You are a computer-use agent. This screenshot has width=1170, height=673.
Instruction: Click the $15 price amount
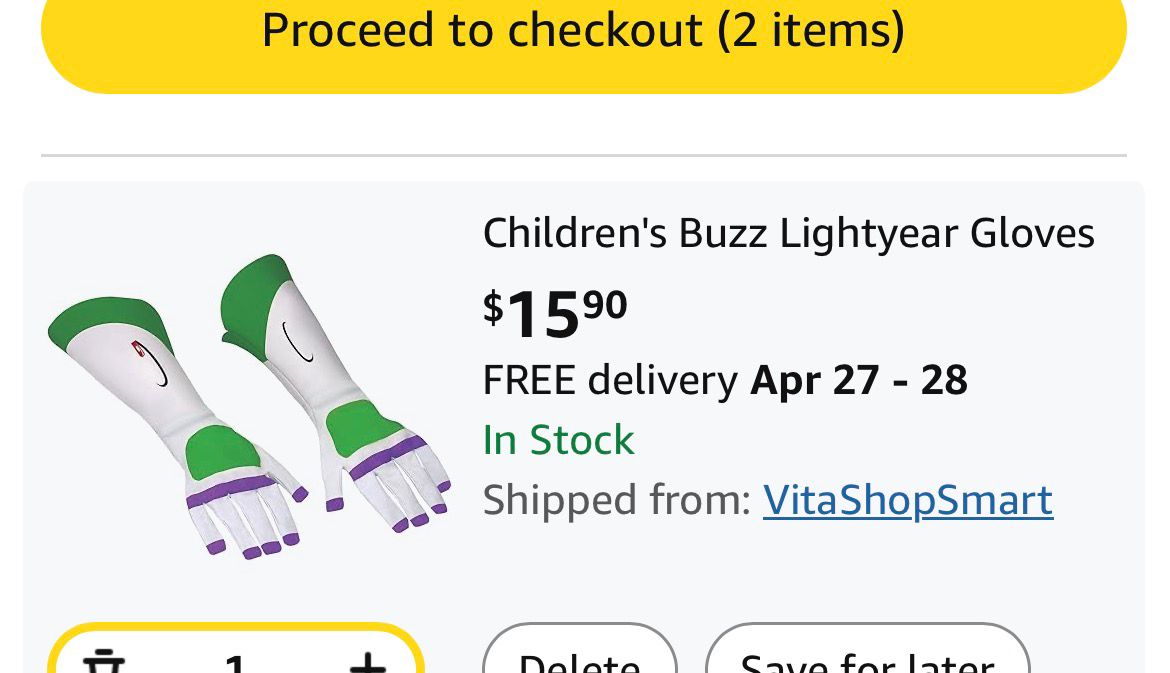tap(543, 314)
